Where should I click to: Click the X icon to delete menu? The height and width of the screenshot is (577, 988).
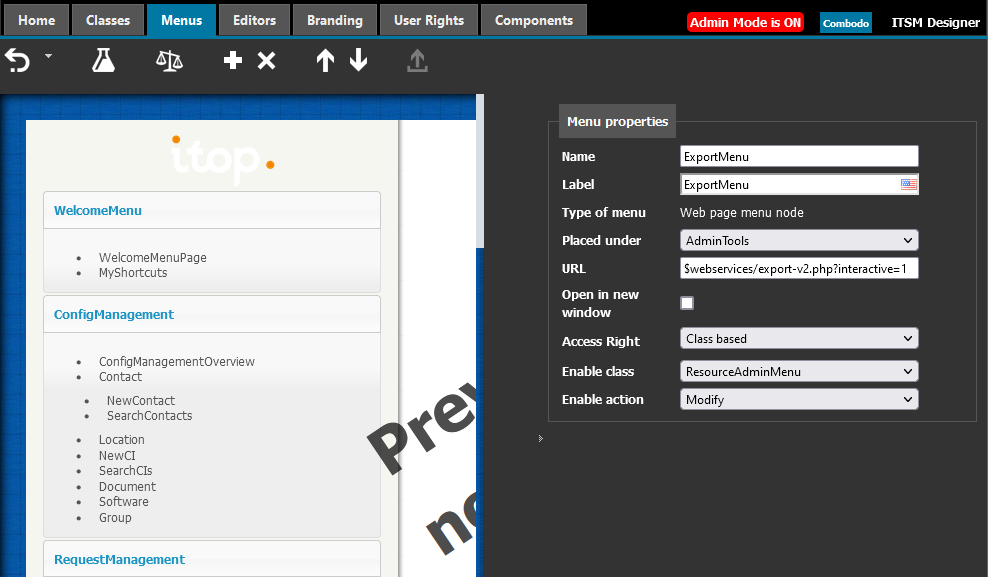[266, 61]
